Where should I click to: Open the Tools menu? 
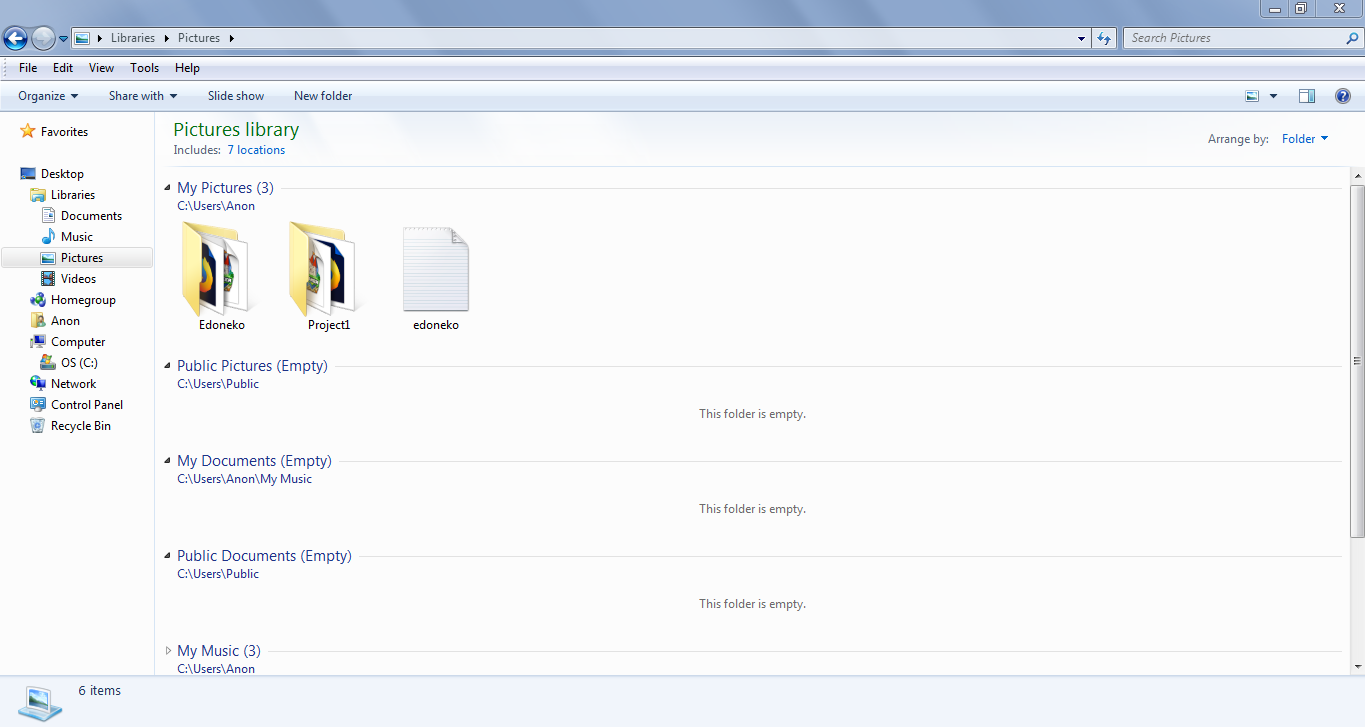[144, 68]
